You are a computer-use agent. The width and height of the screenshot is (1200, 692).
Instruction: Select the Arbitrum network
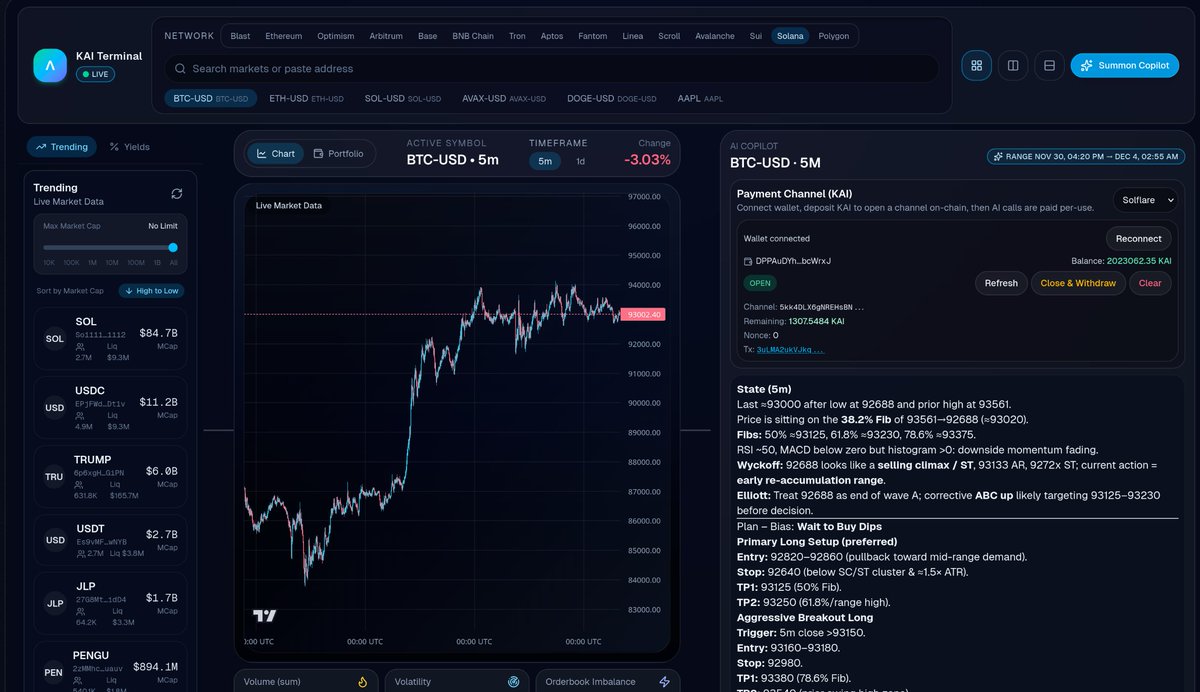click(x=386, y=36)
